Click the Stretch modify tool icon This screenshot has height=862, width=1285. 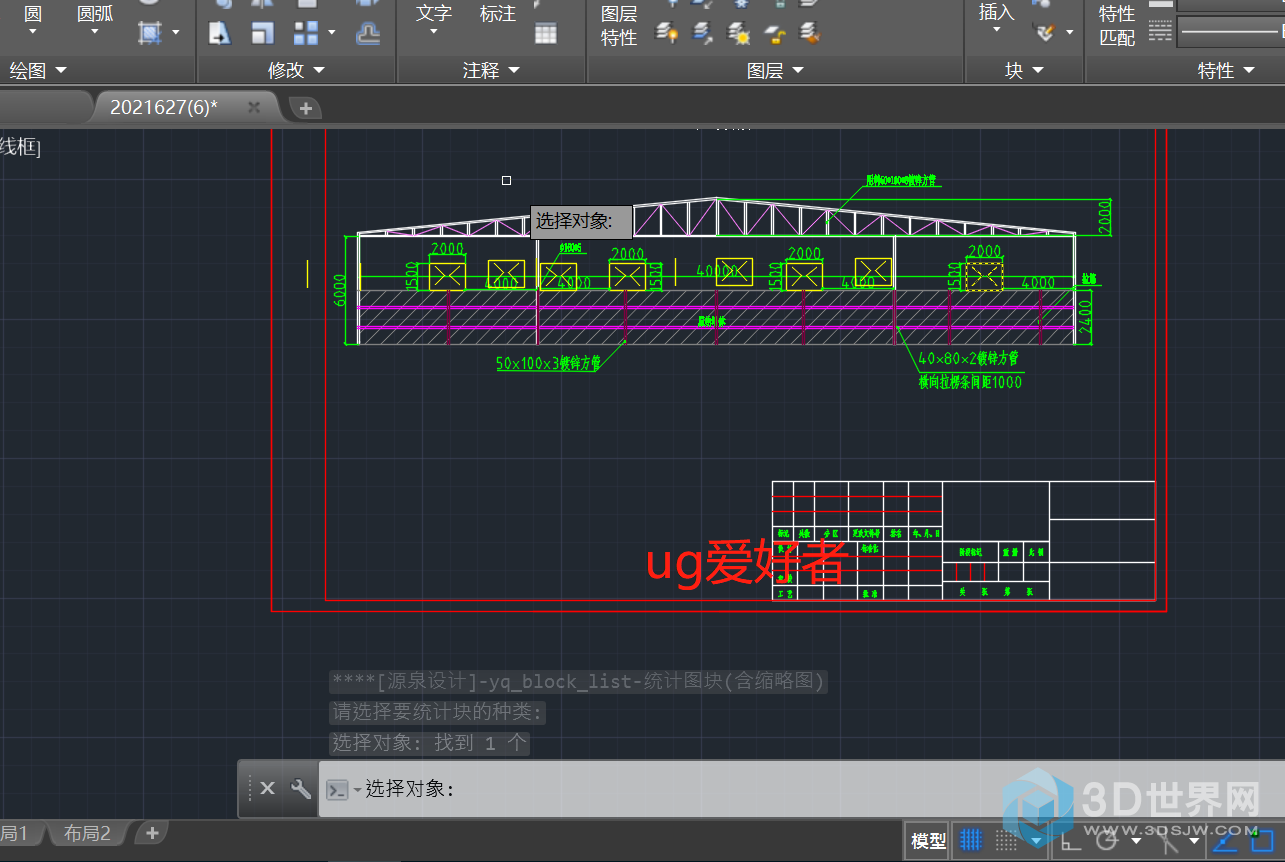click(x=219, y=34)
